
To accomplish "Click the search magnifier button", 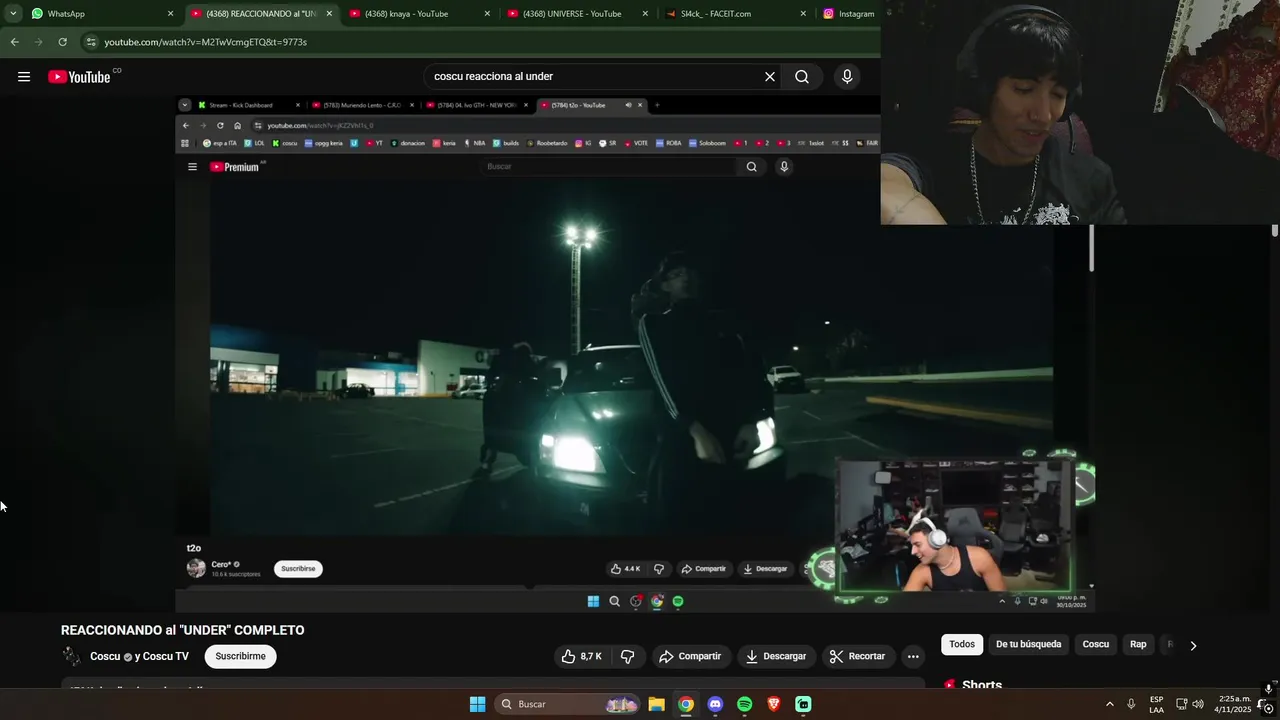I will click(x=802, y=77).
